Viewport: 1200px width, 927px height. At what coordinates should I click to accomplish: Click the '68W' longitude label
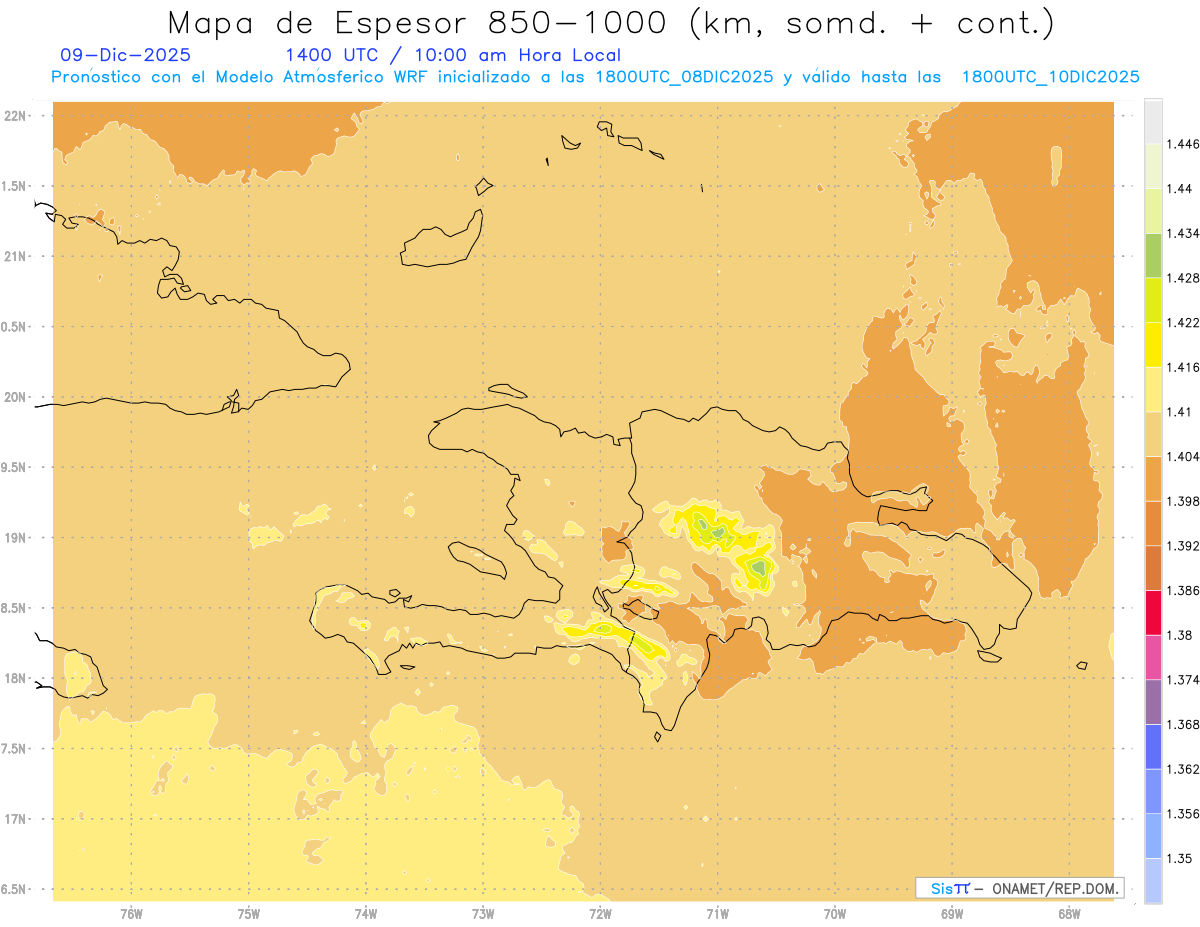tap(1069, 913)
